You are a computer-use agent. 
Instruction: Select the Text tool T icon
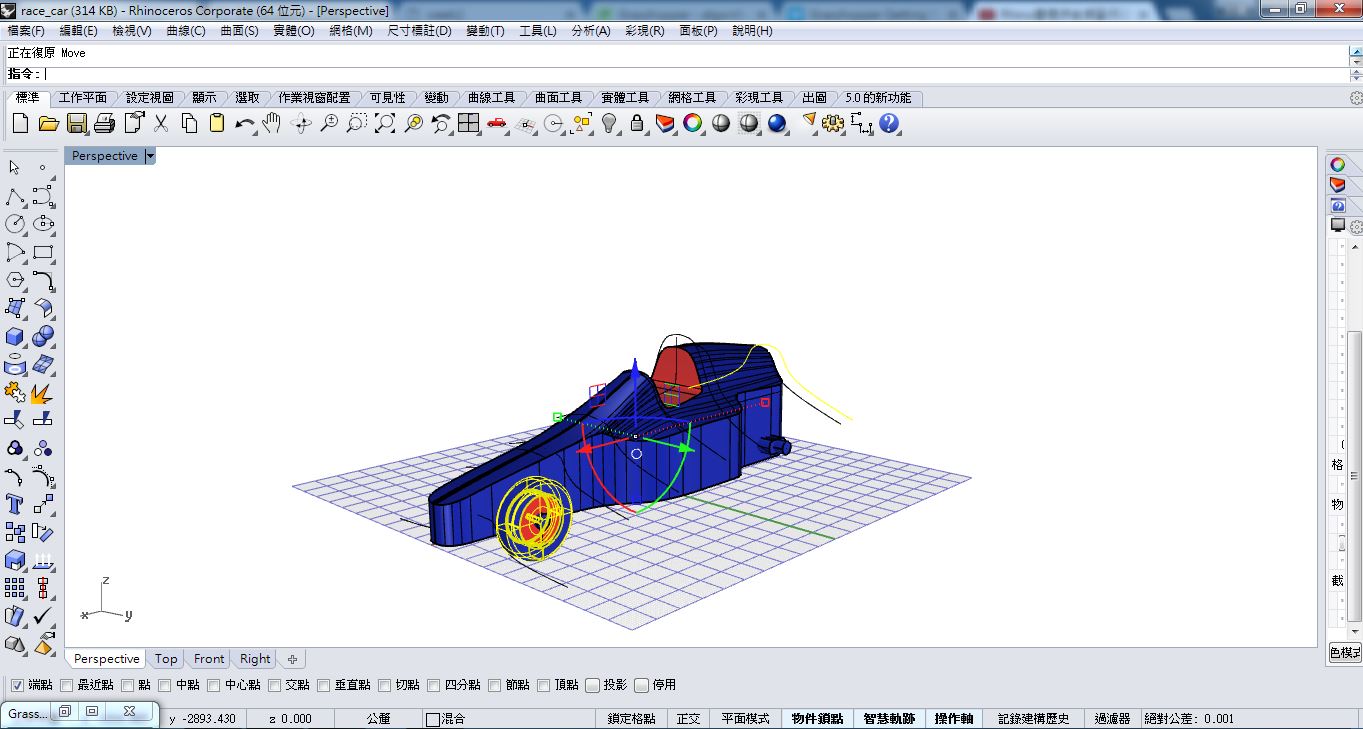pyautogui.click(x=15, y=504)
